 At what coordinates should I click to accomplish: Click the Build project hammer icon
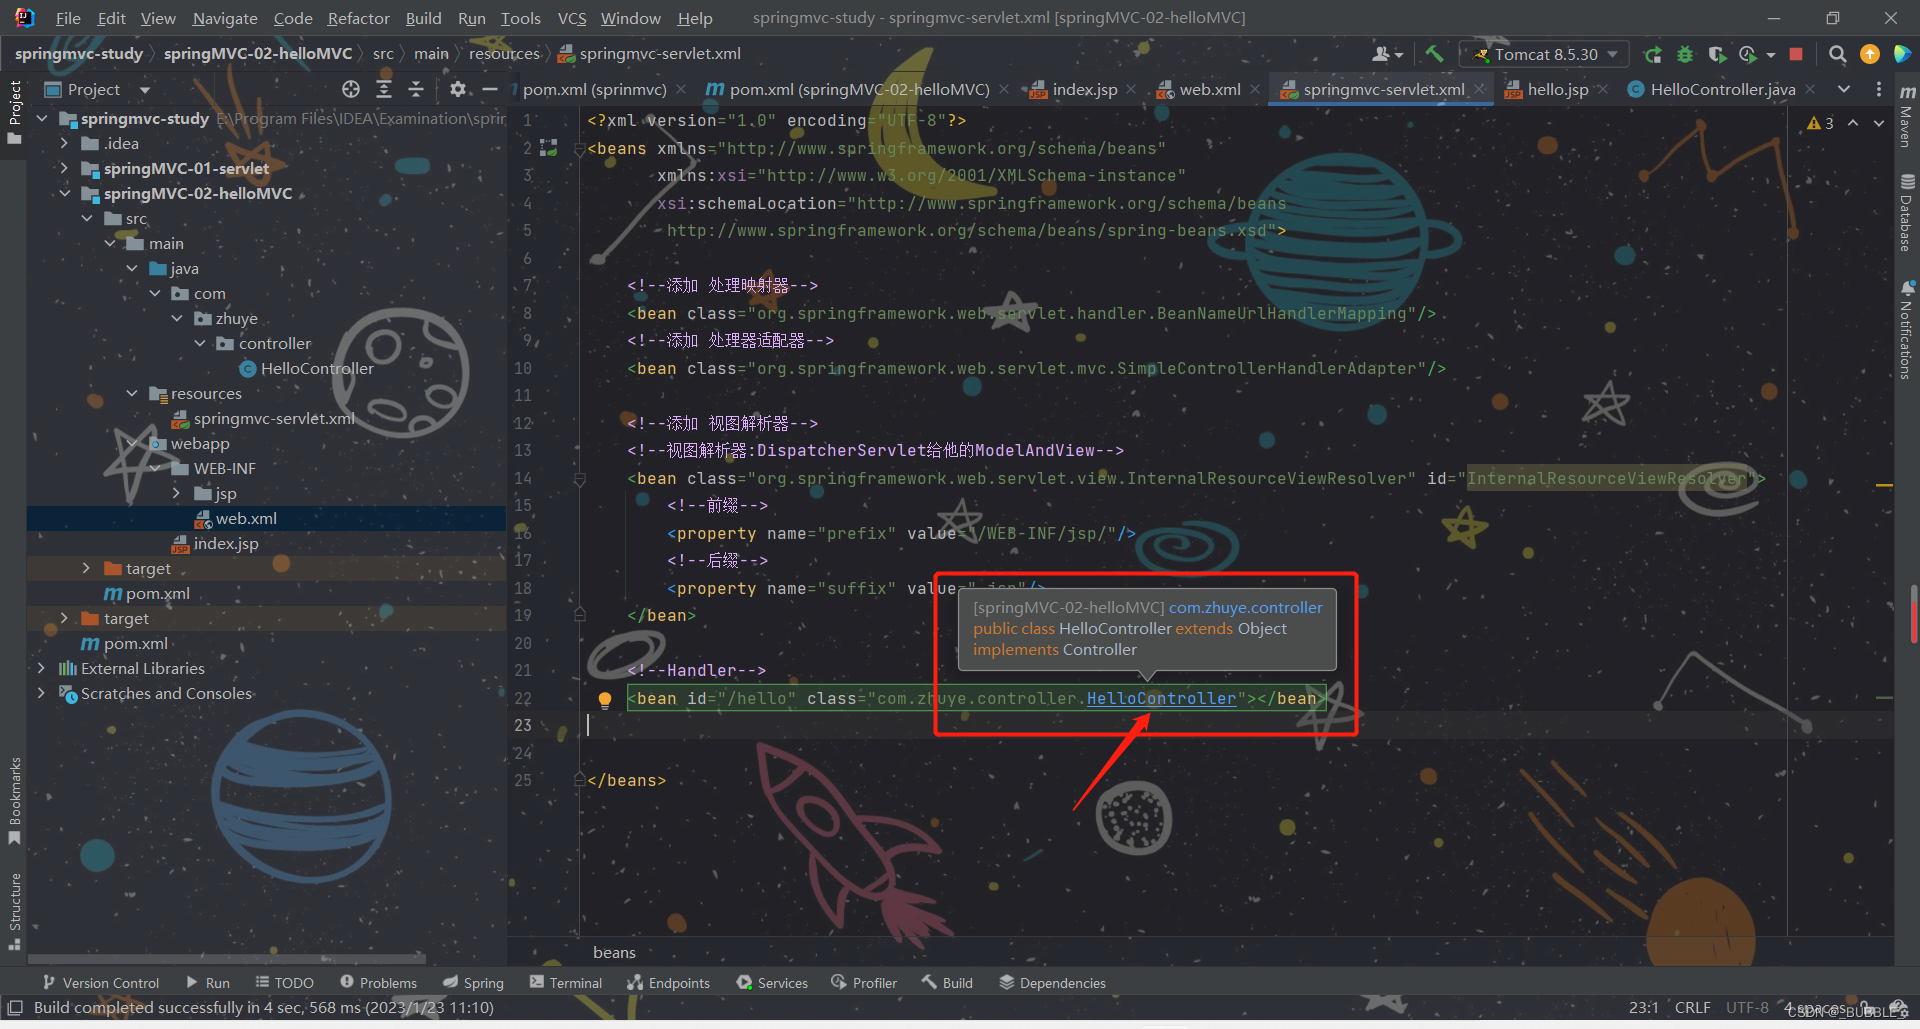click(x=1434, y=54)
